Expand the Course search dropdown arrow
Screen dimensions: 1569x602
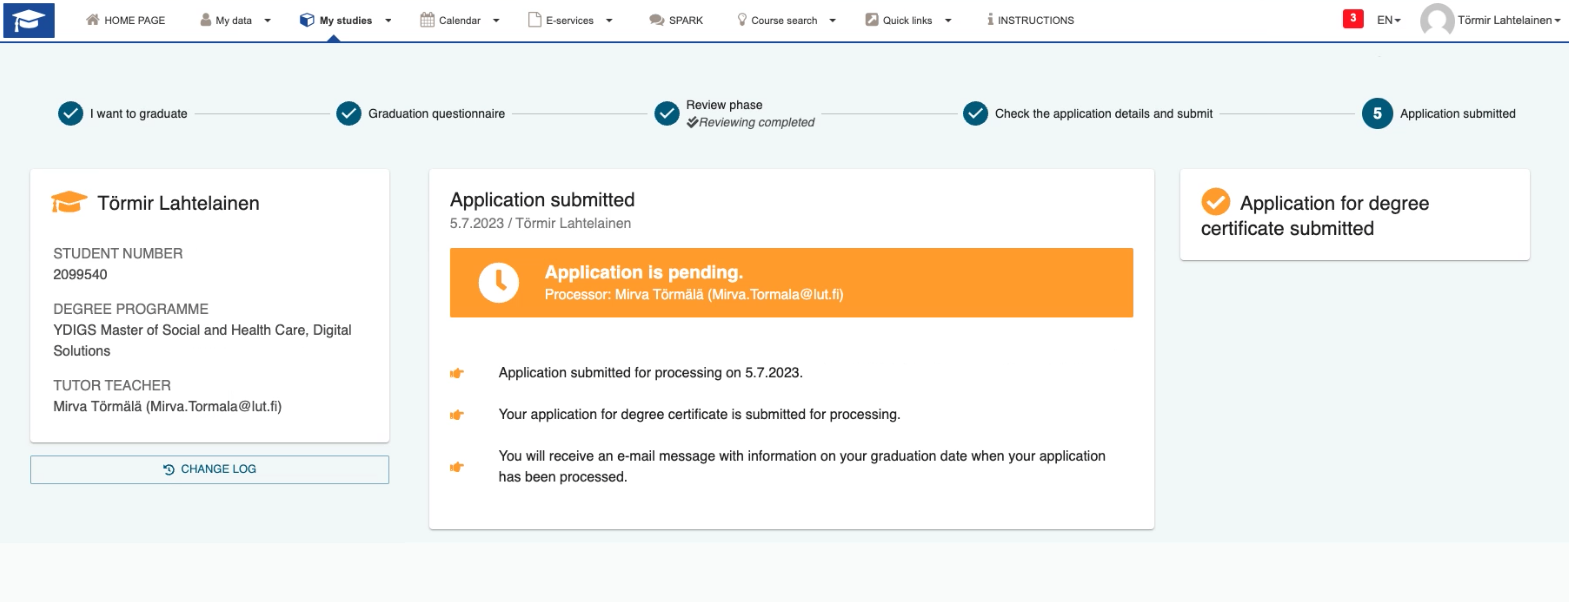(x=832, y=20)
